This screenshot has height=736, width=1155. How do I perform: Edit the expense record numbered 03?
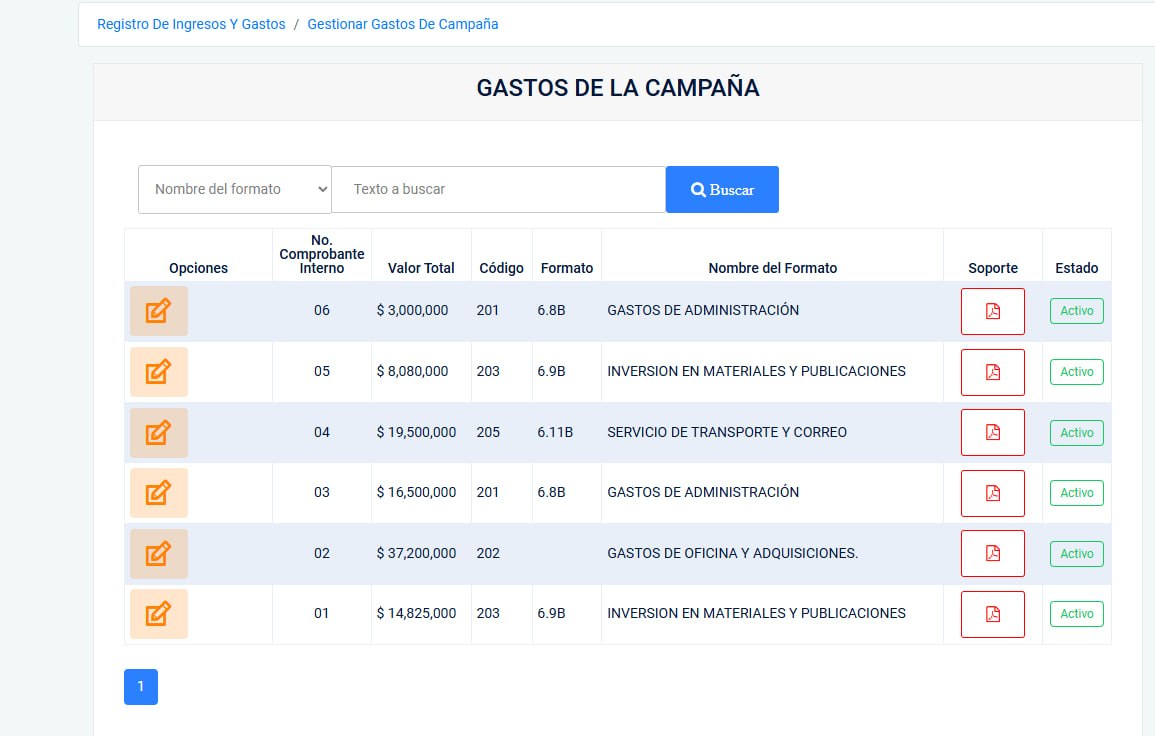[x=159, y=493]
